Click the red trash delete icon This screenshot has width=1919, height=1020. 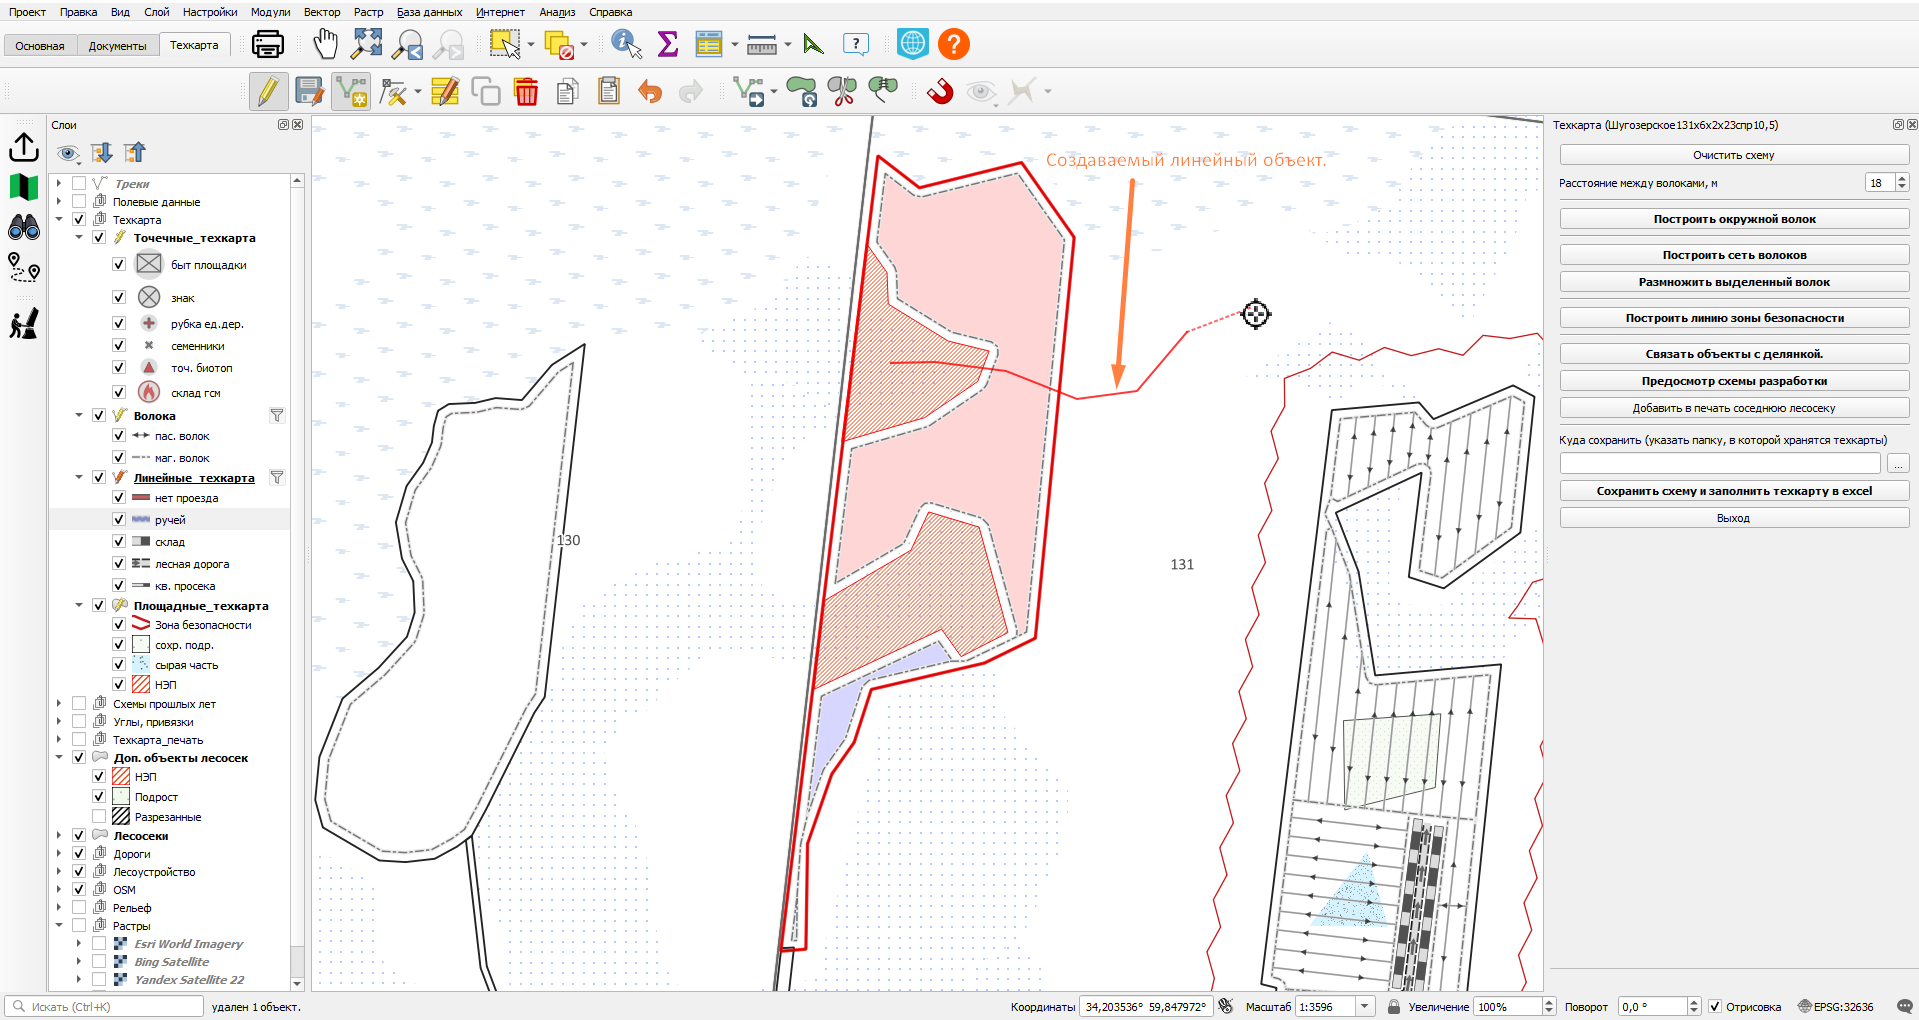(x=526, y=92)
